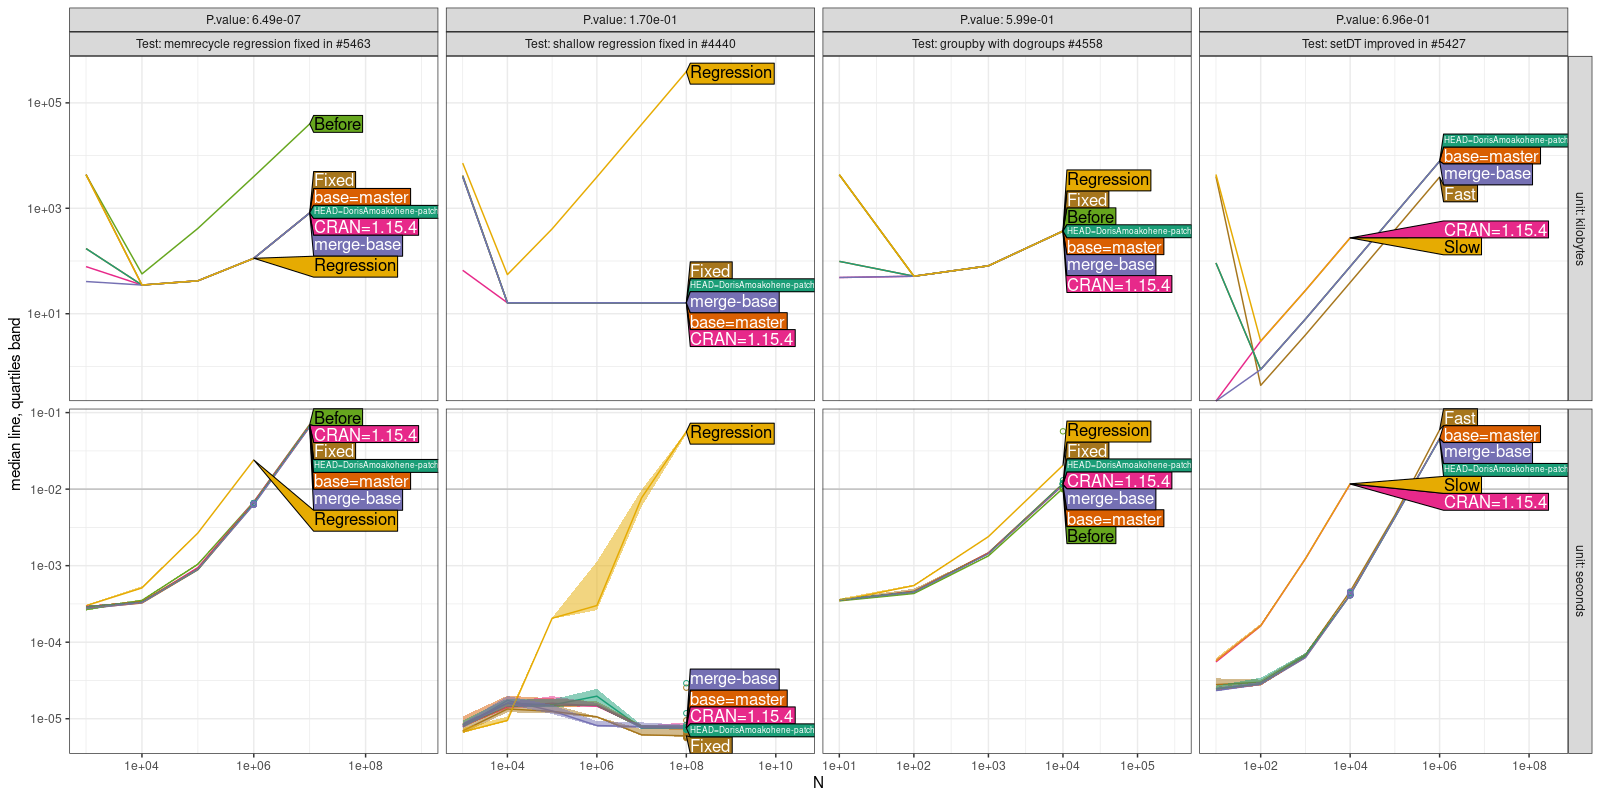Click 'Before' label in groupby seconds panel
The width and height of the screenshot is (1600, 800).
(x=1090, y=536)
